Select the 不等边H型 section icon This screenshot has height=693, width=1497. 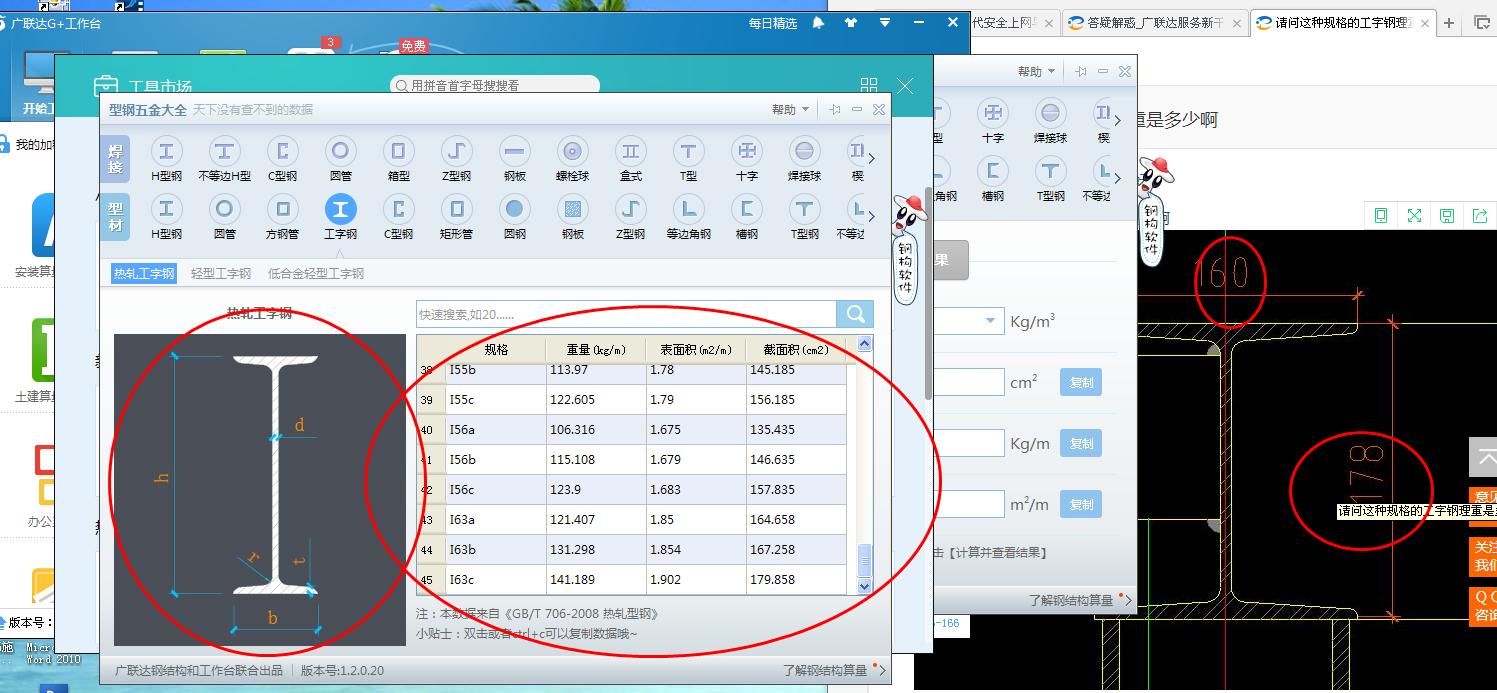point(224,151)
